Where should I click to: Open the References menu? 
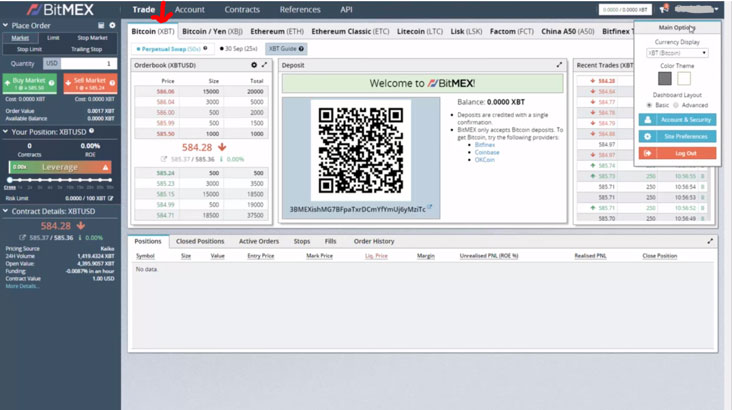tap(300, 9)
